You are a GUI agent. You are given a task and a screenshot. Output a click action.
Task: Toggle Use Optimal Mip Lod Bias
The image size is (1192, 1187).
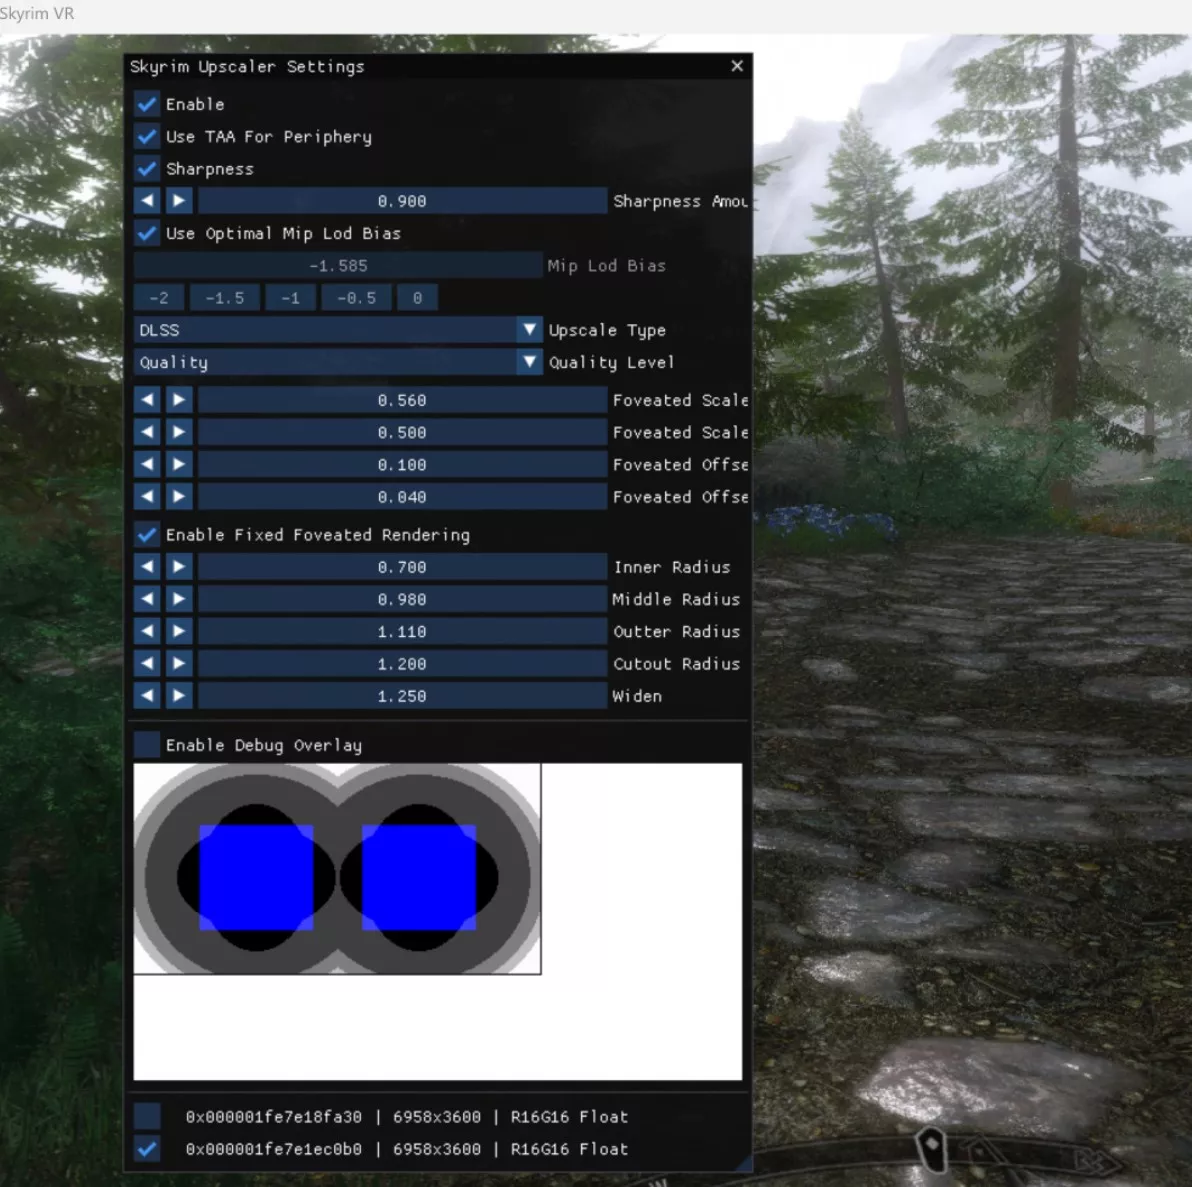pos(147,233)
